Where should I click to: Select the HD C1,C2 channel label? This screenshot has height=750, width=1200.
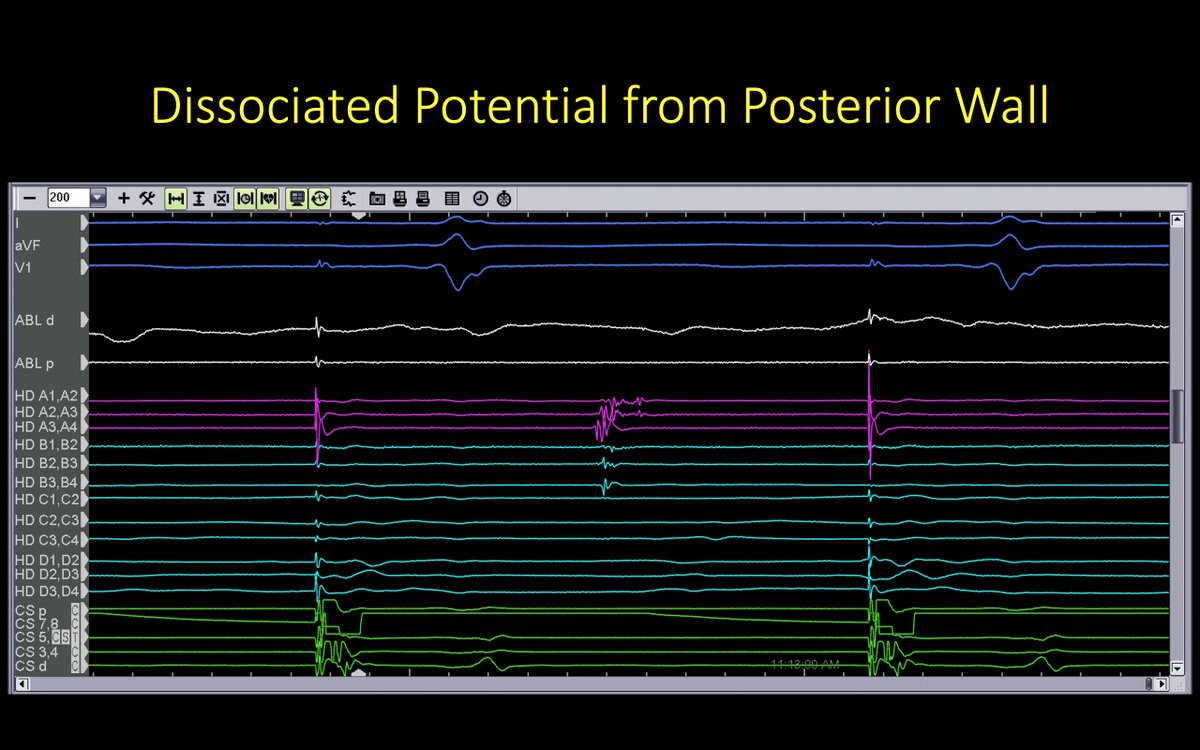(46, 498)
